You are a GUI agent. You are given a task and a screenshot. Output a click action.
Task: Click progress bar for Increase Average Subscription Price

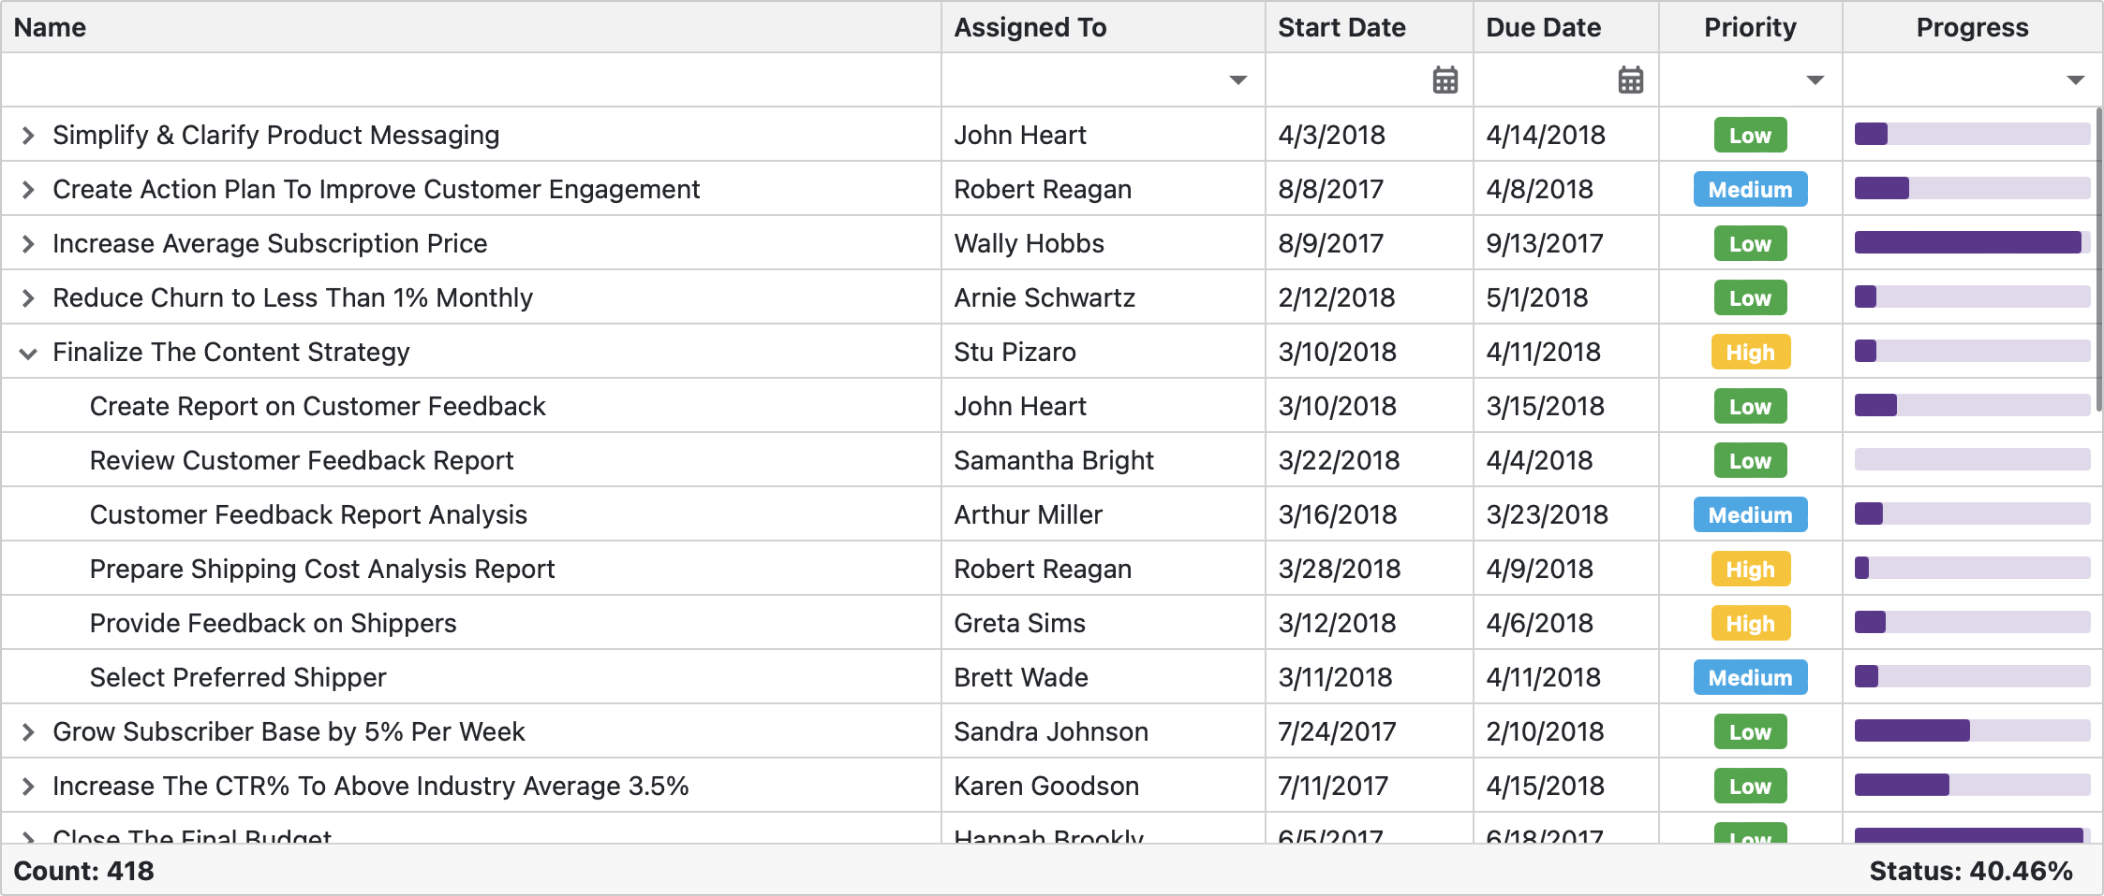click(x=1972, y=243)
